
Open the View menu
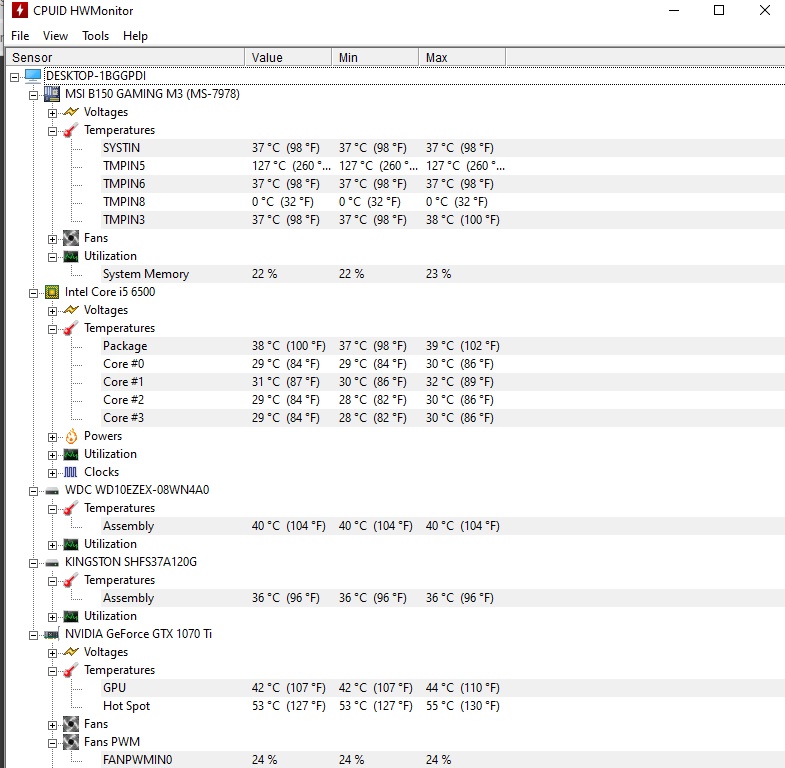click(x=55, y=36)
